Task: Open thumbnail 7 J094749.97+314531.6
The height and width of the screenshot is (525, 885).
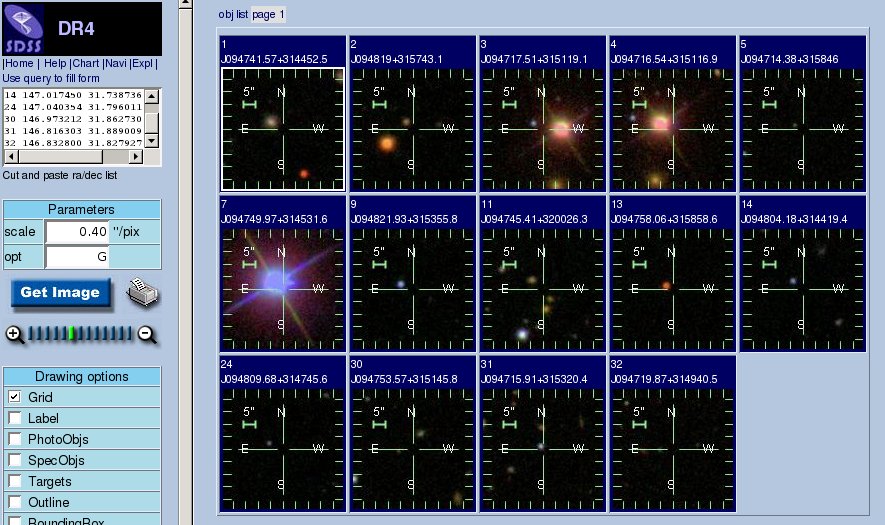Action: 283,290
